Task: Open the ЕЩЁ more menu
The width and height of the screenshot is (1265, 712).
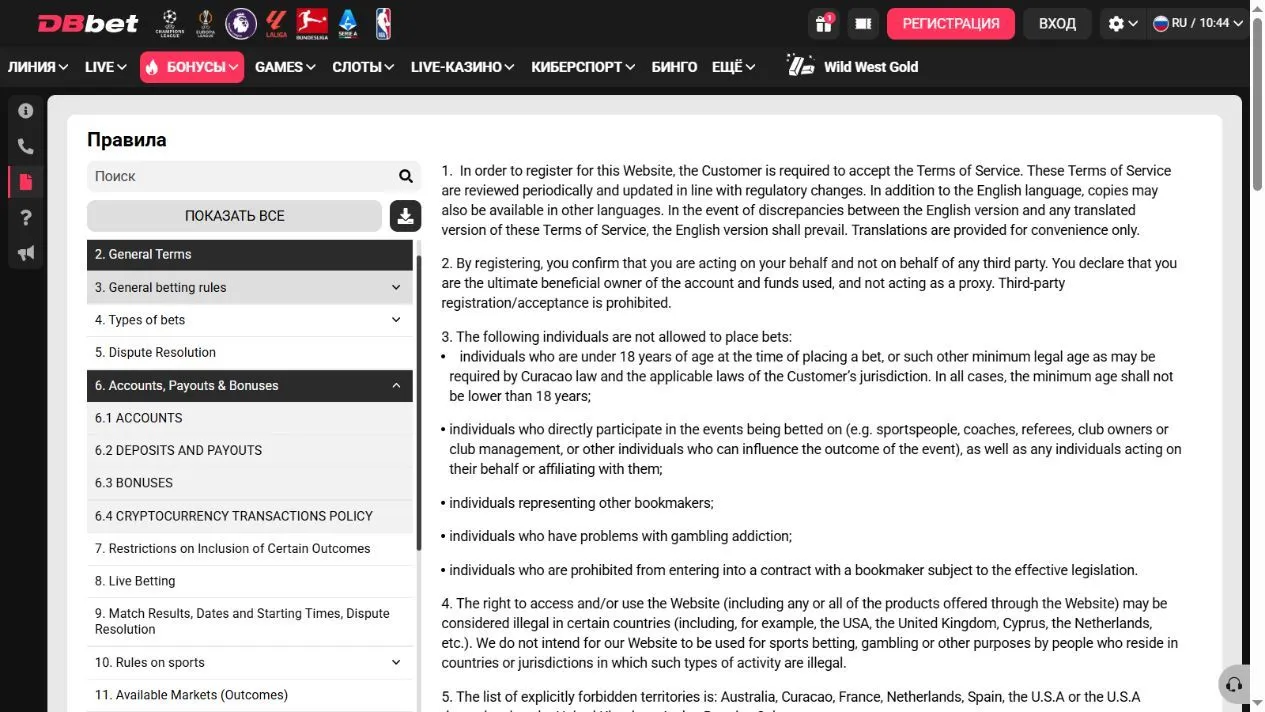Action: coord(734,67)
